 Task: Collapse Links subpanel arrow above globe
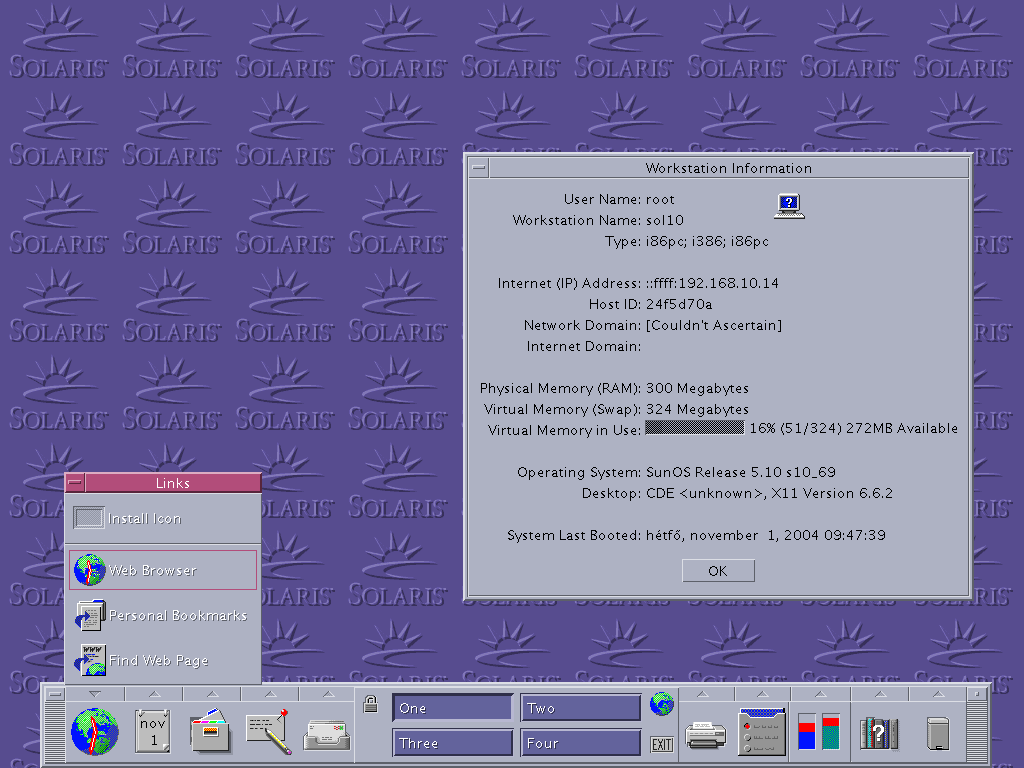(95, 694)
